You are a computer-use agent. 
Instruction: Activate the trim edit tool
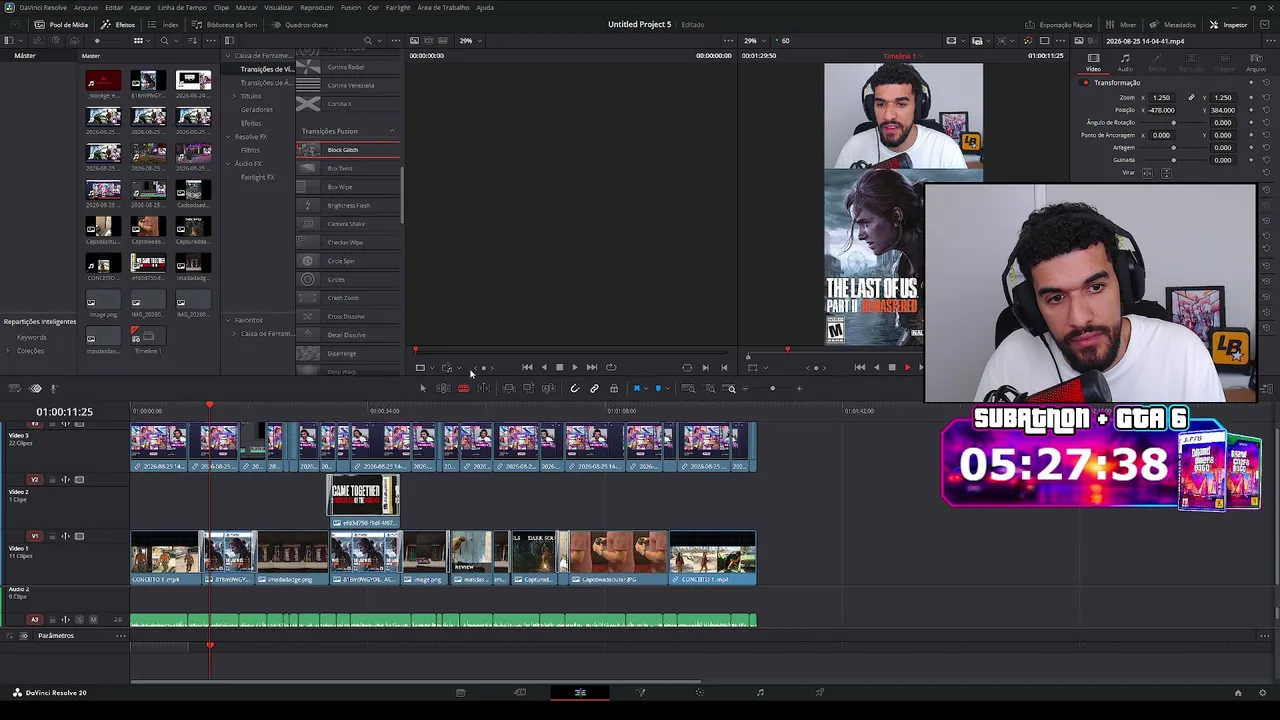click(x=443, y=388)
